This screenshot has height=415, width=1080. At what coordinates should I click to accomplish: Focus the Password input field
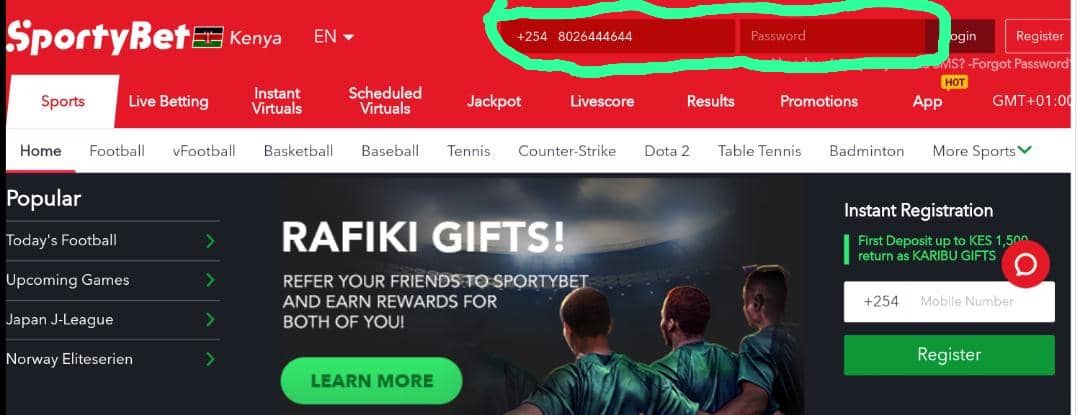(832, 36)
